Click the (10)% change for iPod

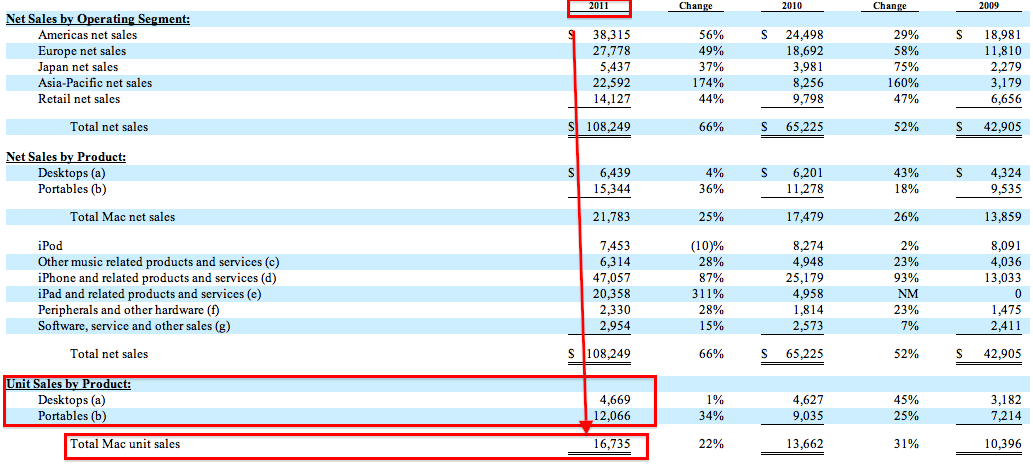[x=708, y=246]
